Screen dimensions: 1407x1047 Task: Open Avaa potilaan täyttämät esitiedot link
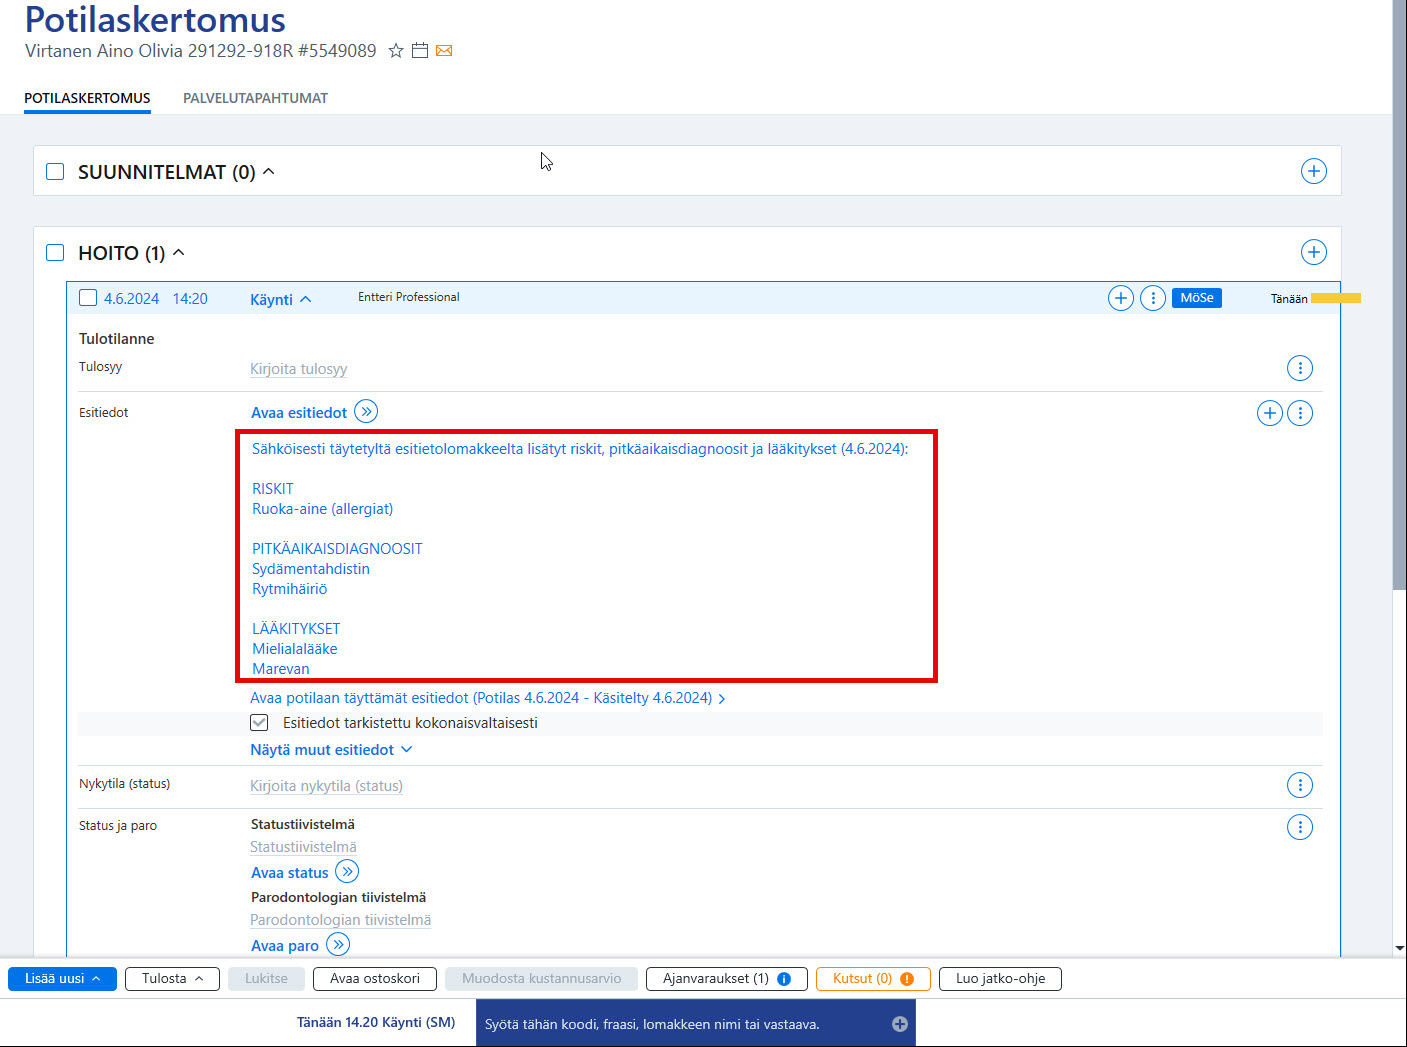click(487, 698)
